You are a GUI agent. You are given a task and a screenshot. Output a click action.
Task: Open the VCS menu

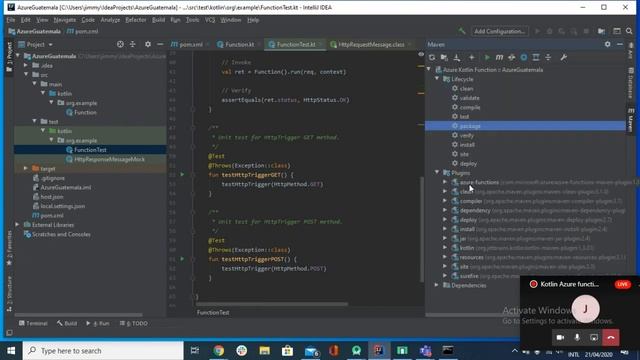[x=210, y=20]
